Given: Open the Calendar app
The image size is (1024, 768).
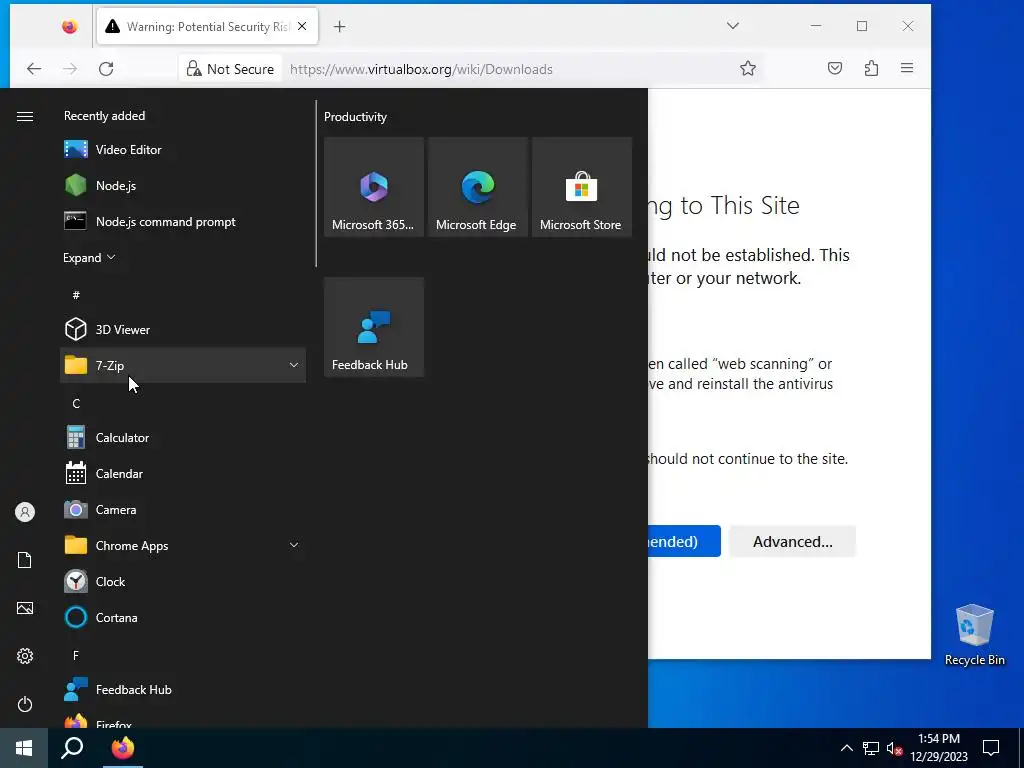Looking at the screenshot, I should click(183, 473).
